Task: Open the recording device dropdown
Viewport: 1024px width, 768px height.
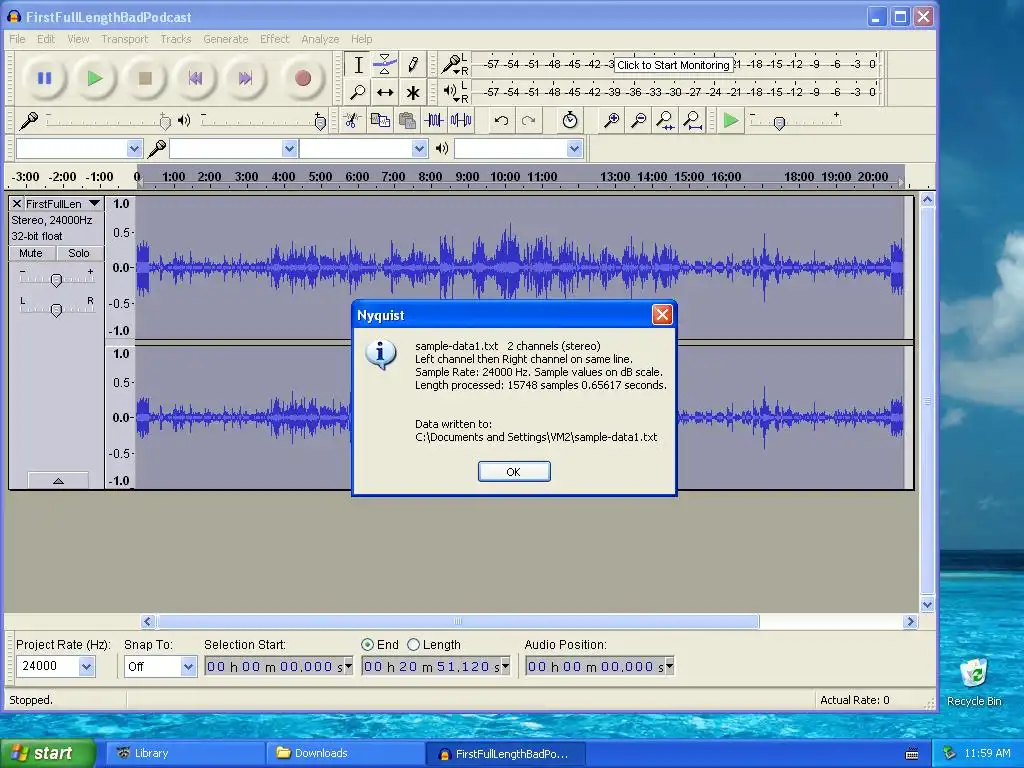Action: tap(289, 149)
